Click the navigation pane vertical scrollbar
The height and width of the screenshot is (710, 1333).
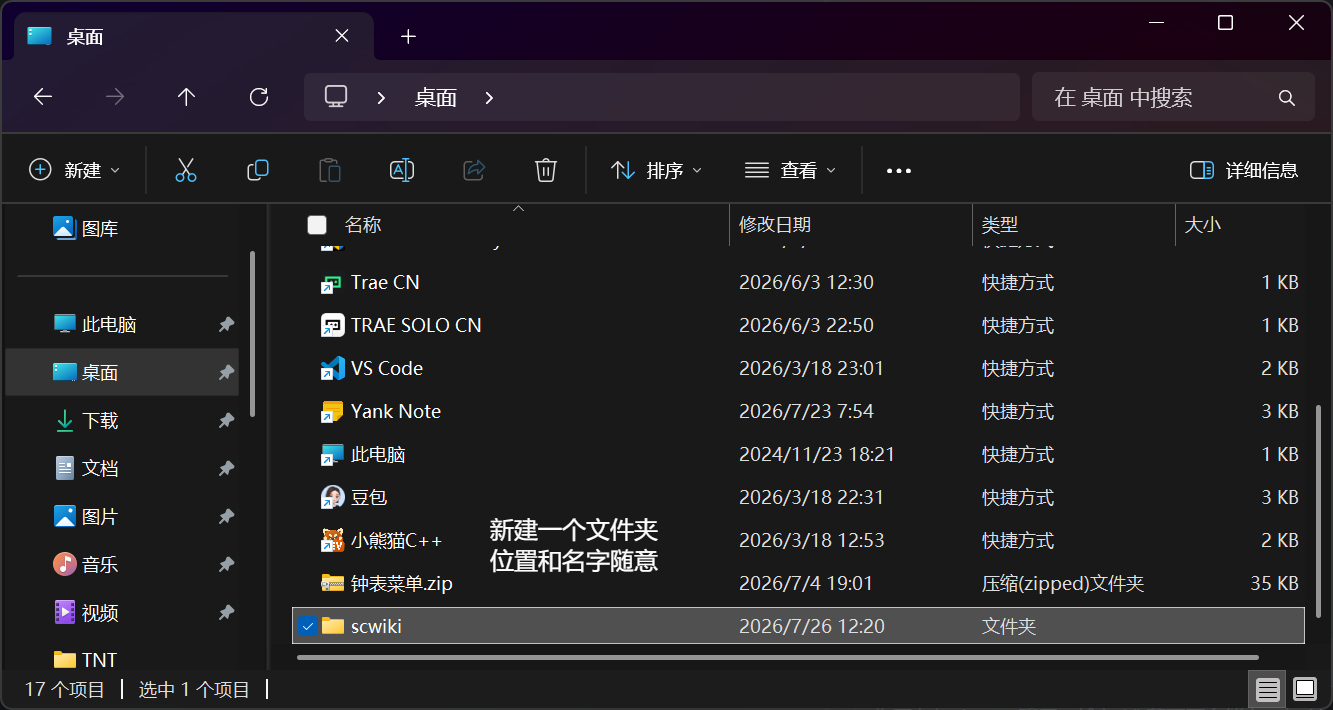click(x=252, y=332)
